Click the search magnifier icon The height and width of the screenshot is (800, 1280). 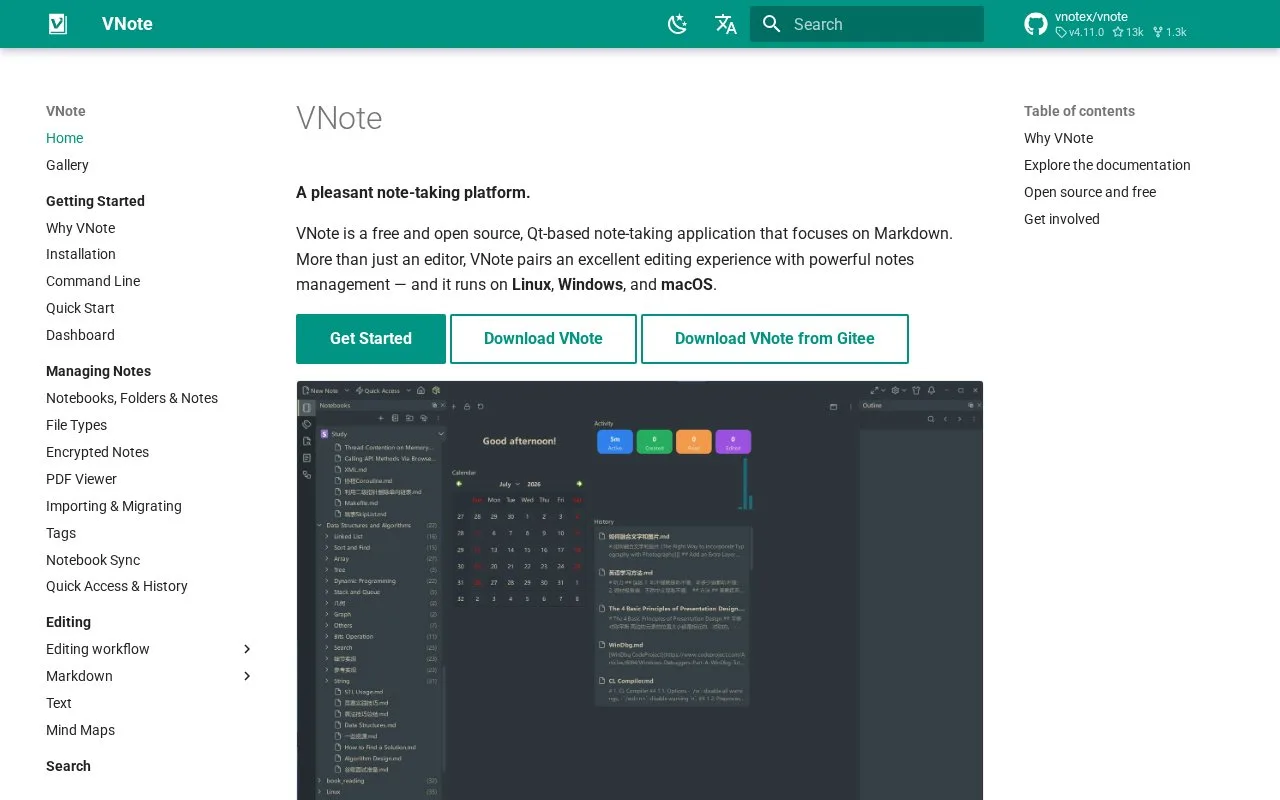pos(771,24)
